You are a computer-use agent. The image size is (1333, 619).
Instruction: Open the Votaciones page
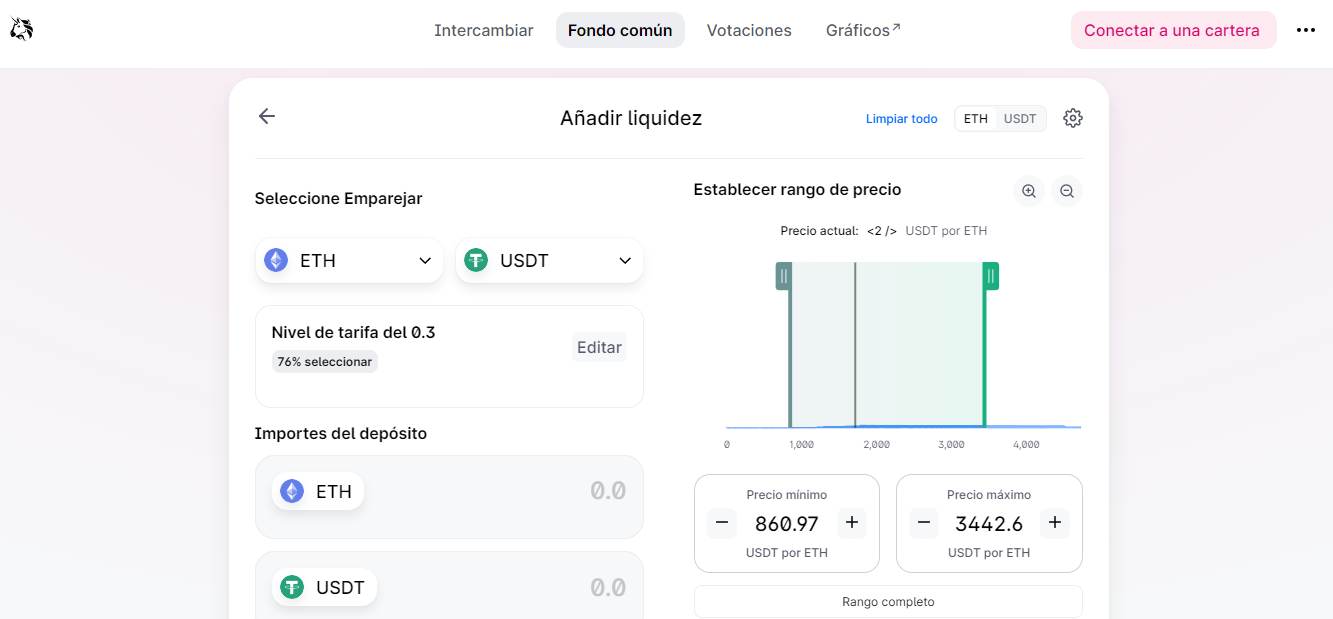tap(748, 30)
